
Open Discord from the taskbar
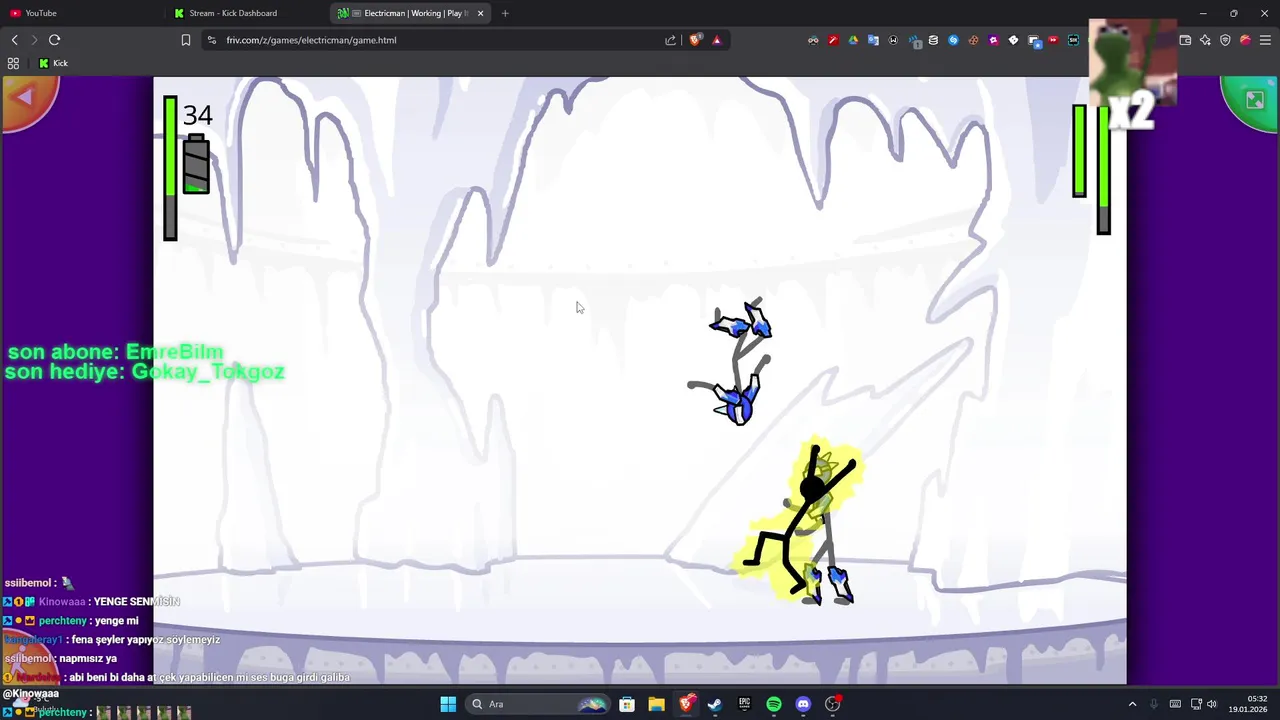pos(803,704)
